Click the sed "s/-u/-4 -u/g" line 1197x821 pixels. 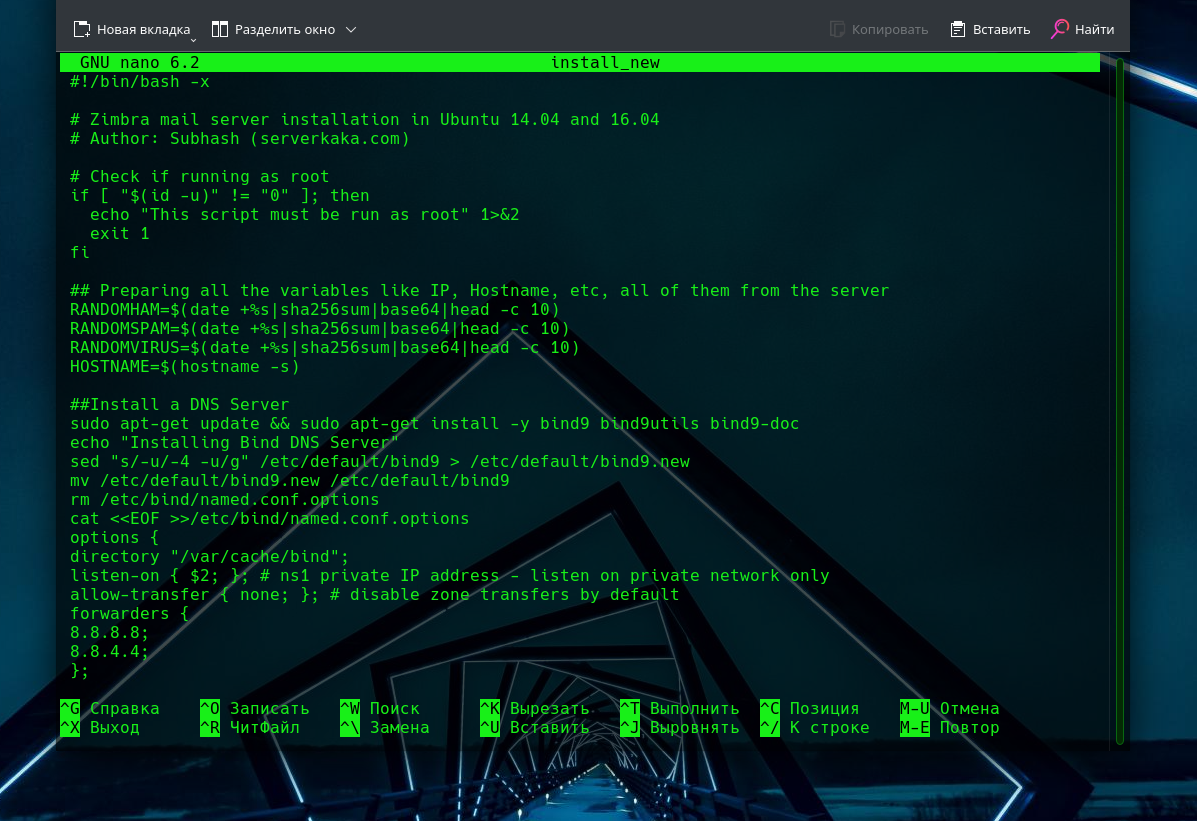pos(380,462)
